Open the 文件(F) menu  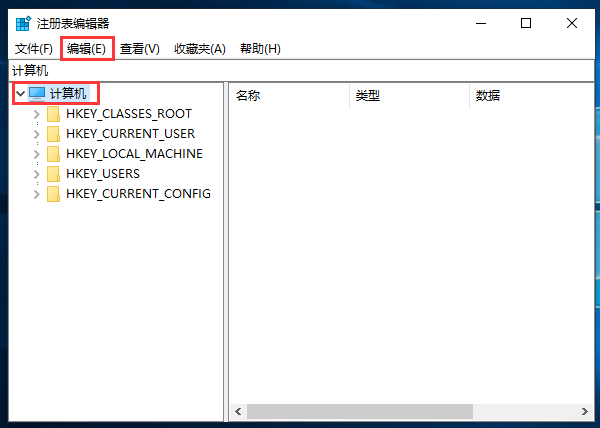33,49
